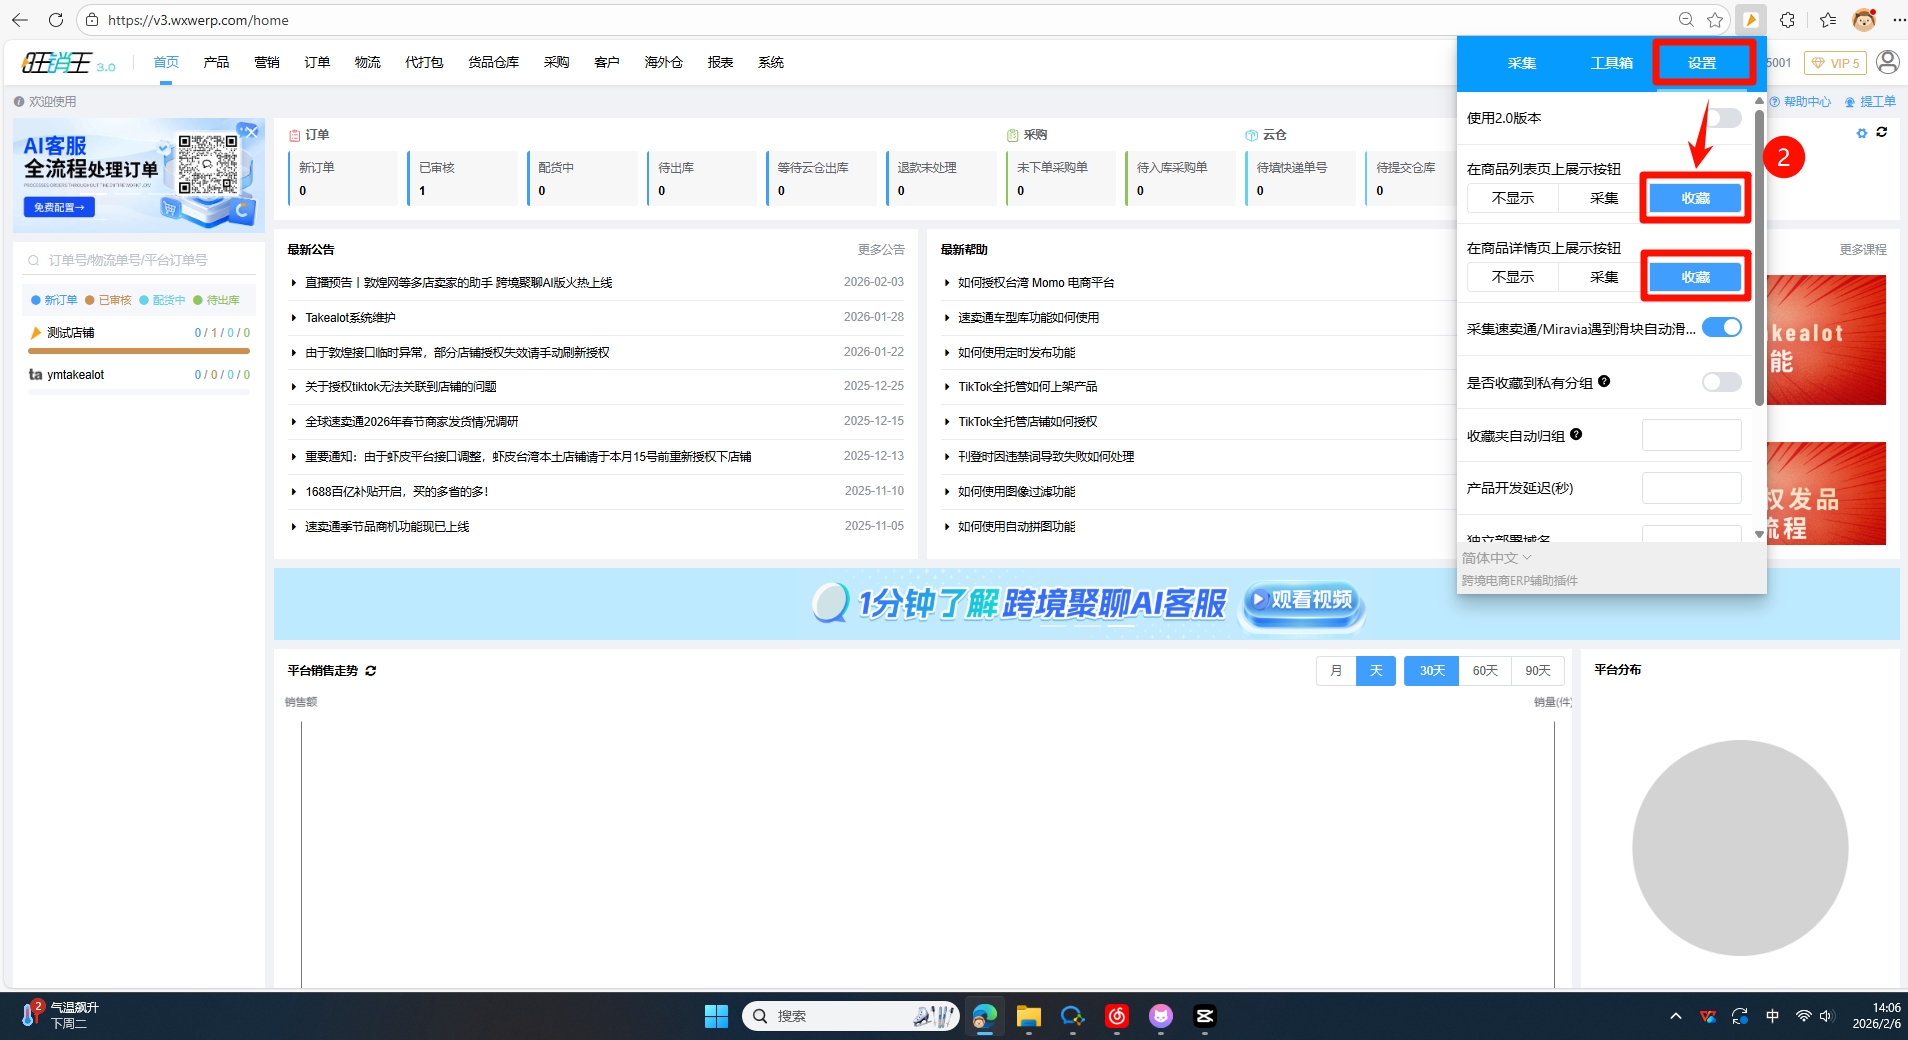Open the user profile avatar icon

pos(1887,62)
